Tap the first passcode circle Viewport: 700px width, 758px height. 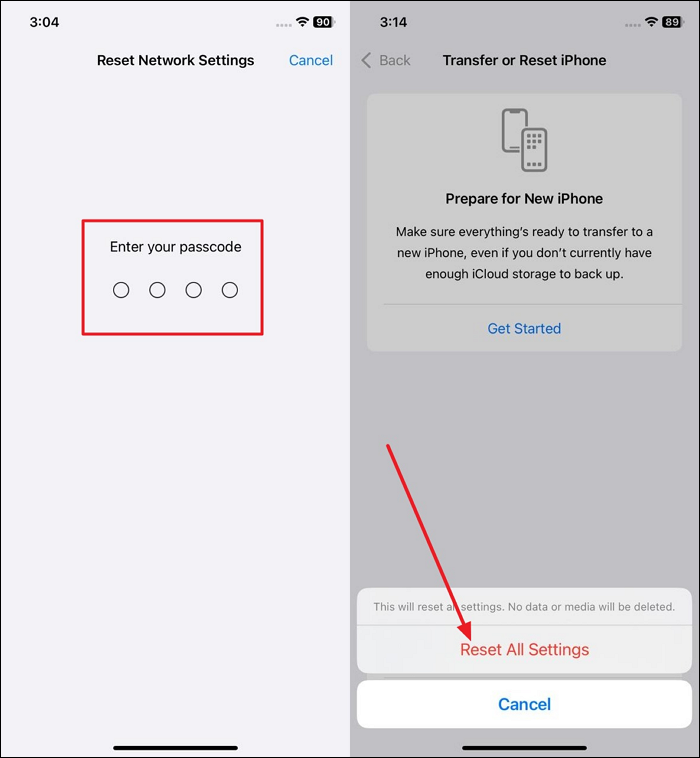click(121, 290)
